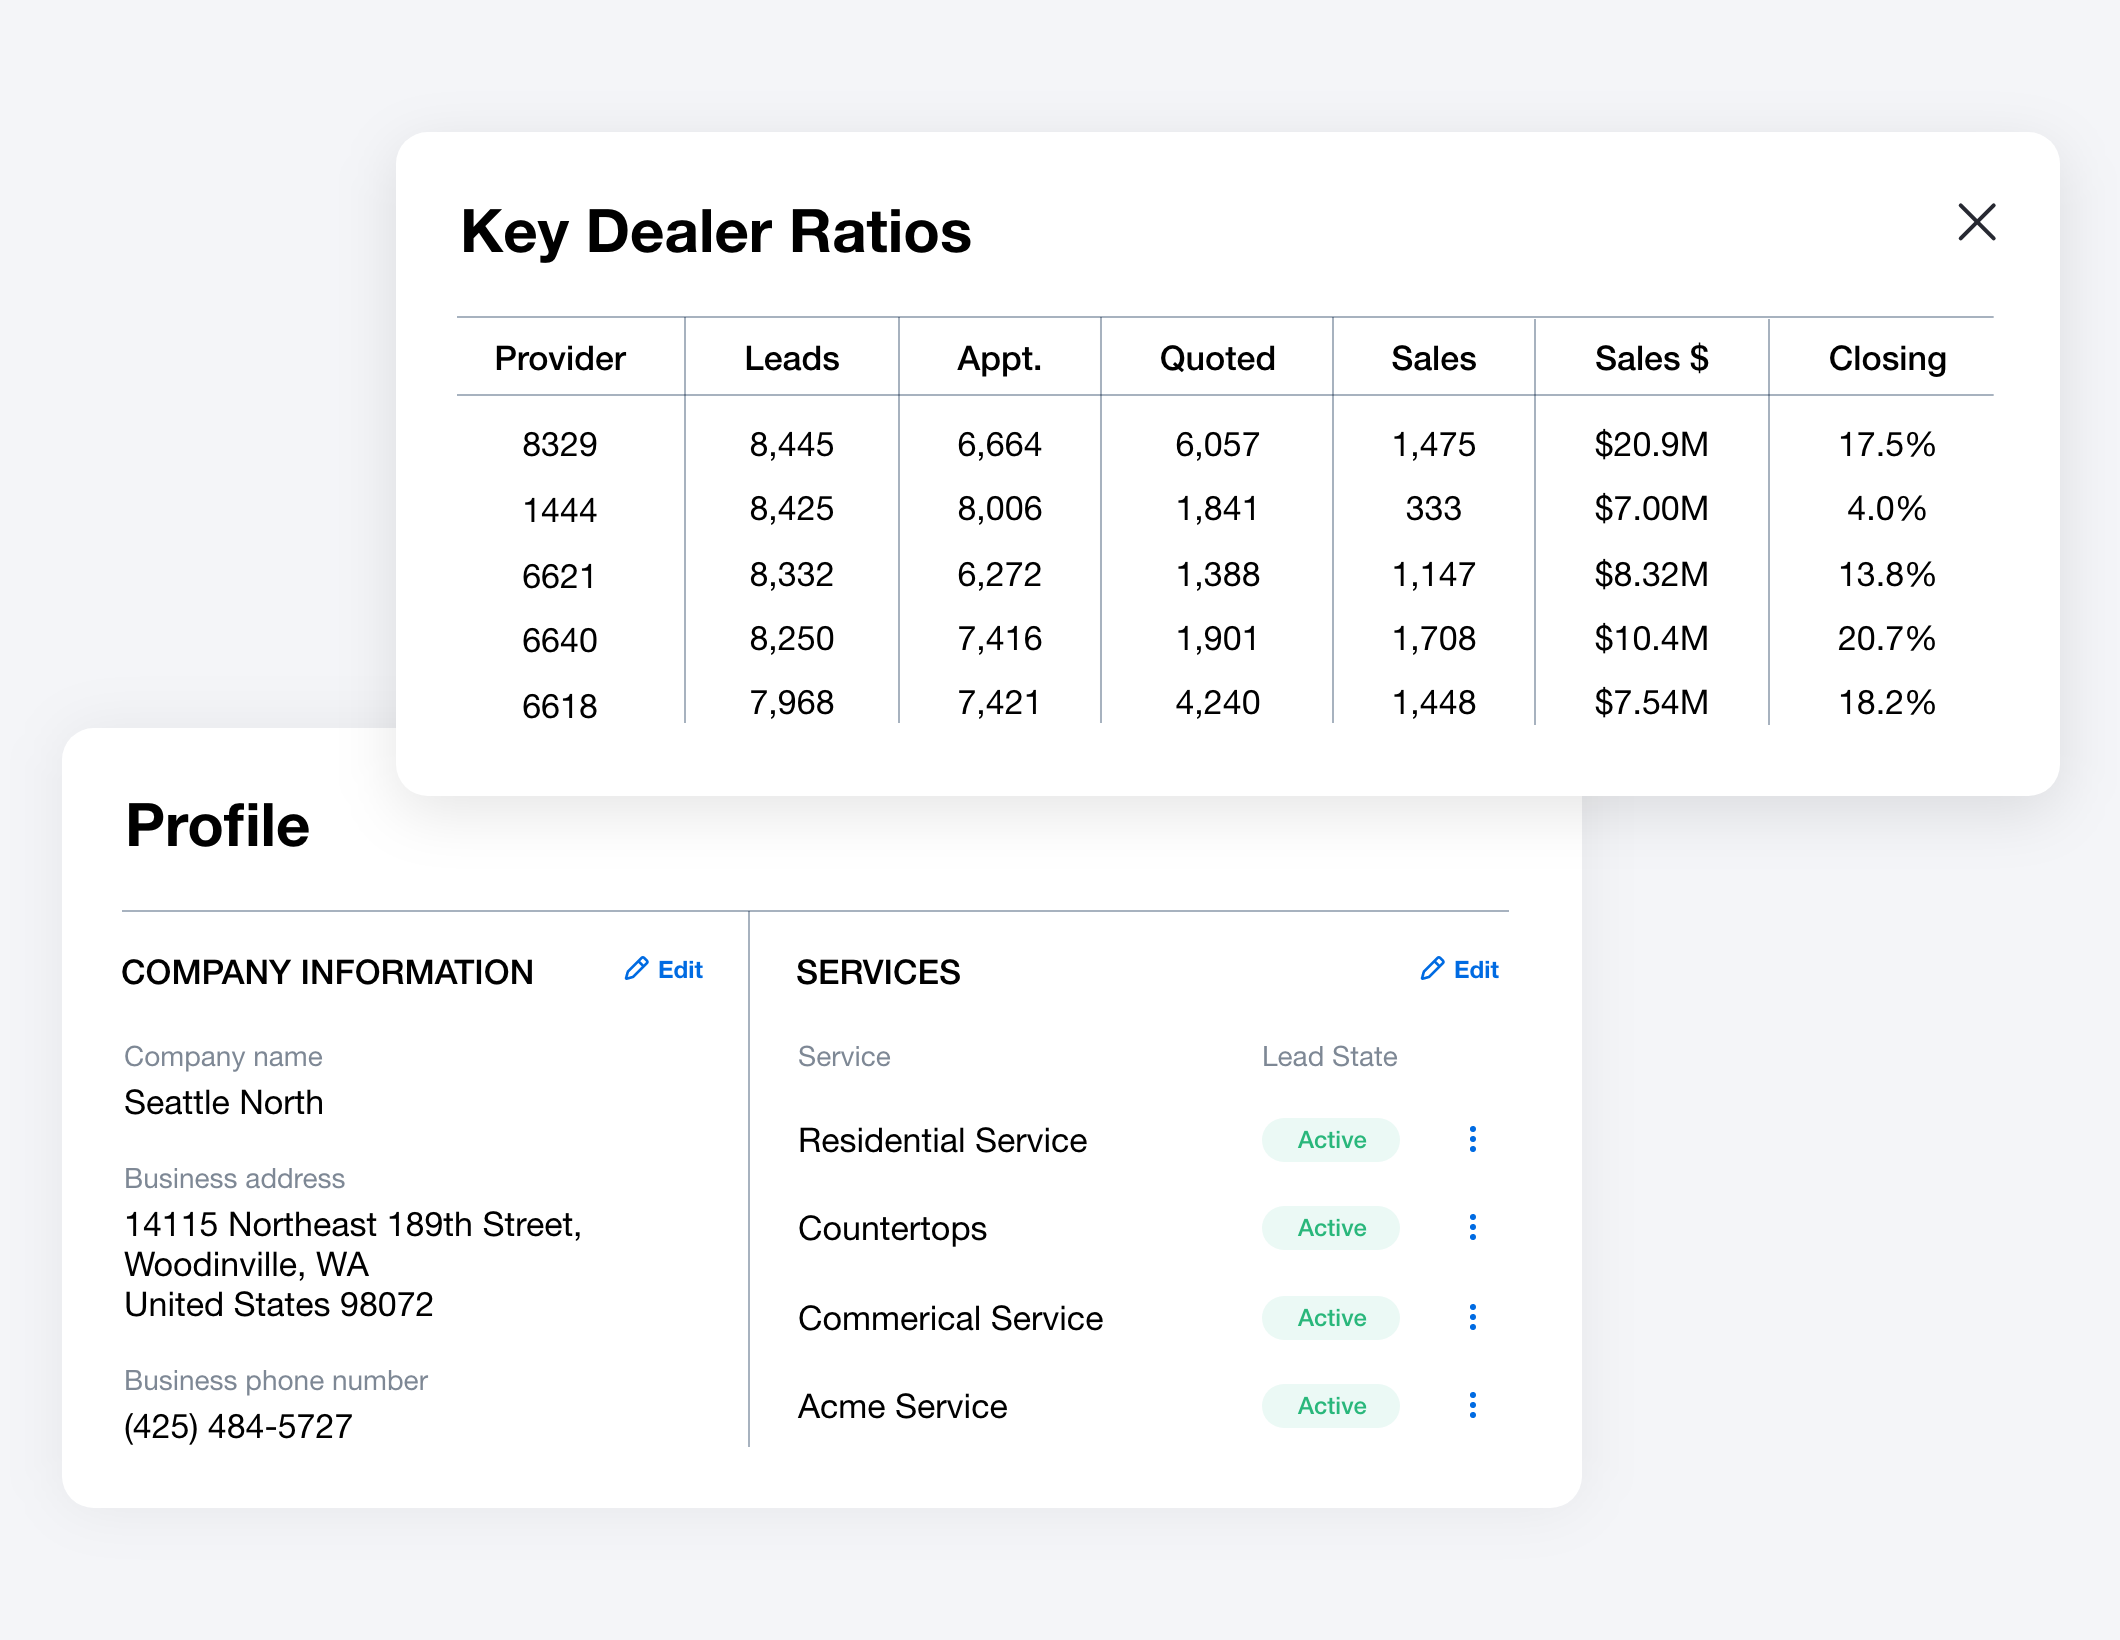The width and height of the screenshot is (2120, 1640).
Task: Sort by the Leads column header
Action: [791, 358]
